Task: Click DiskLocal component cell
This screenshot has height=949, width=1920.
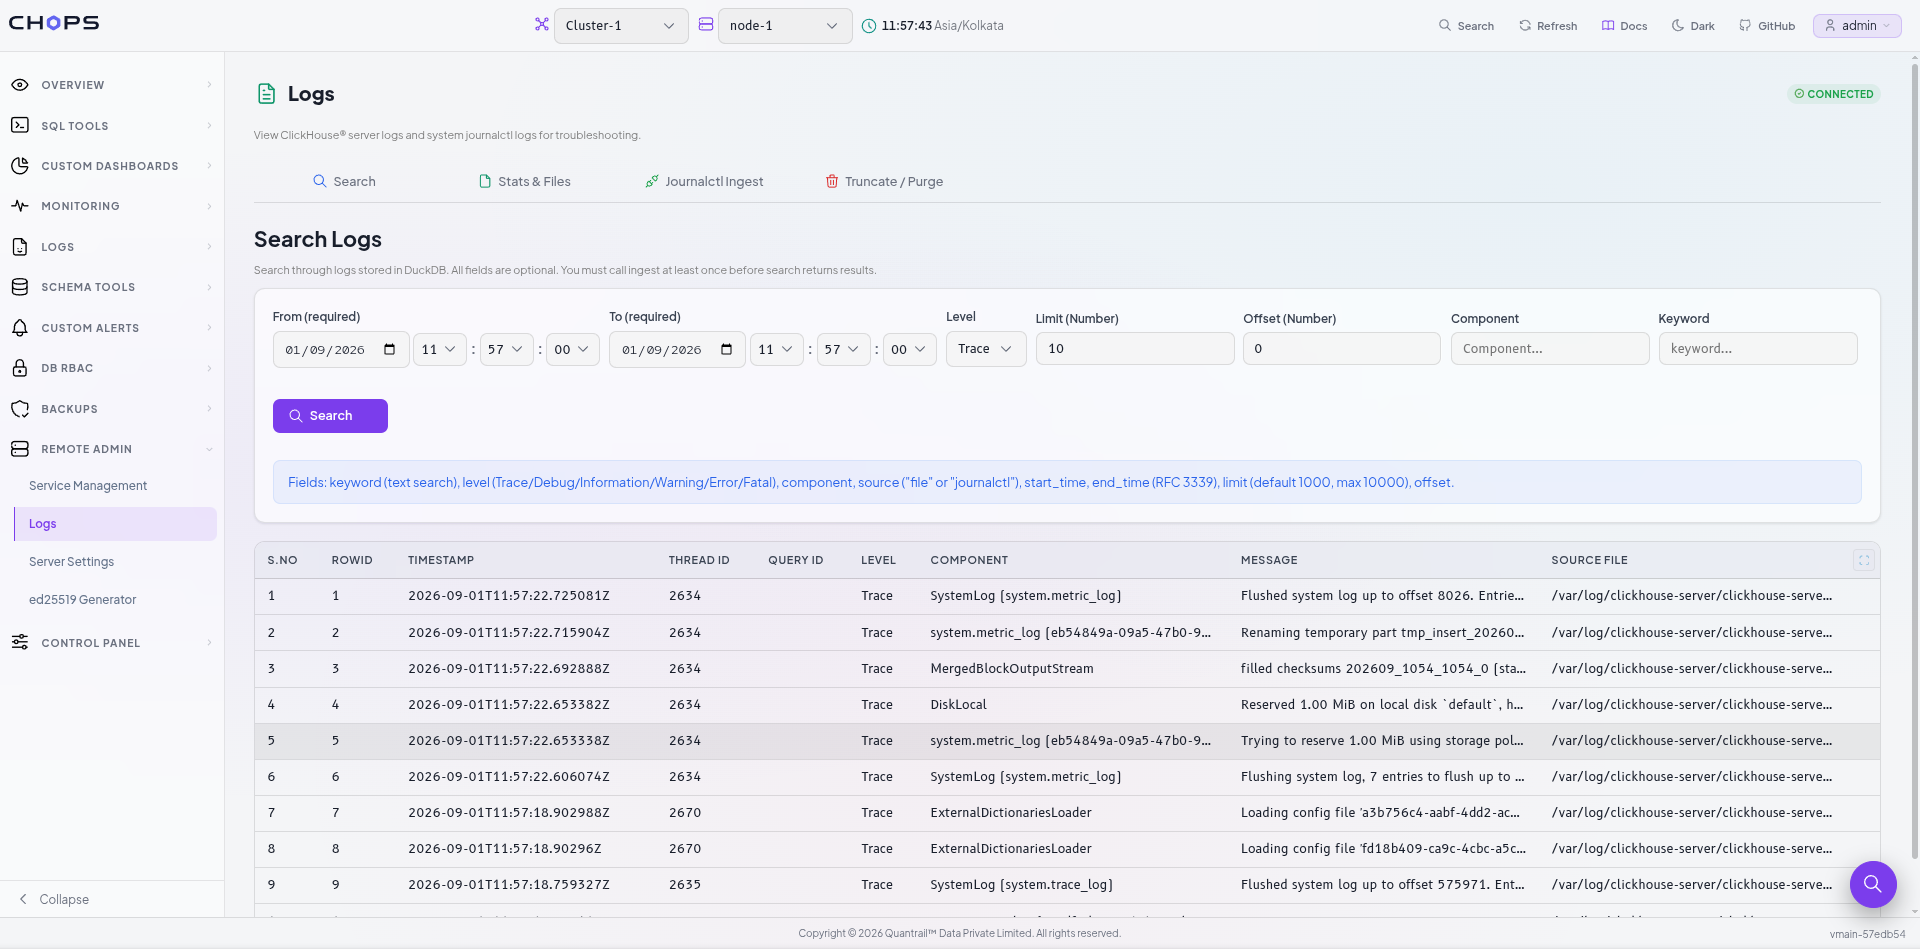Action: pyautogui.click(x=958, y=705)
